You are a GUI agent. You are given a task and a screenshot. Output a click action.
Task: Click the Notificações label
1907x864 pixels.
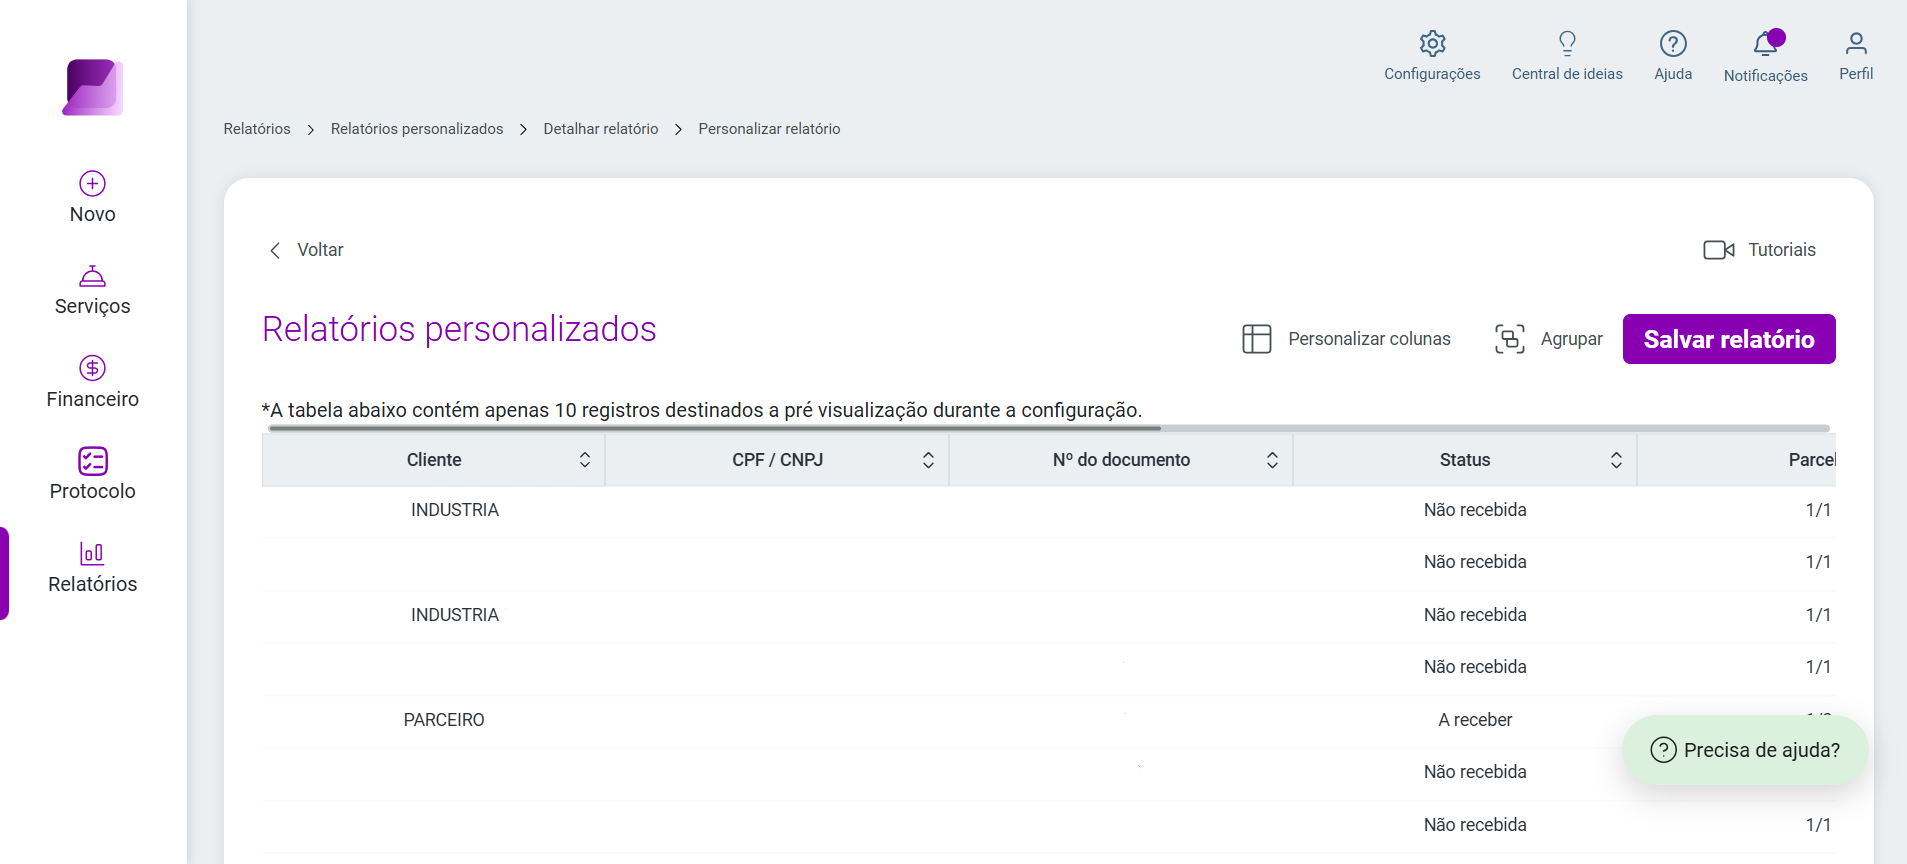(1766, 76)
